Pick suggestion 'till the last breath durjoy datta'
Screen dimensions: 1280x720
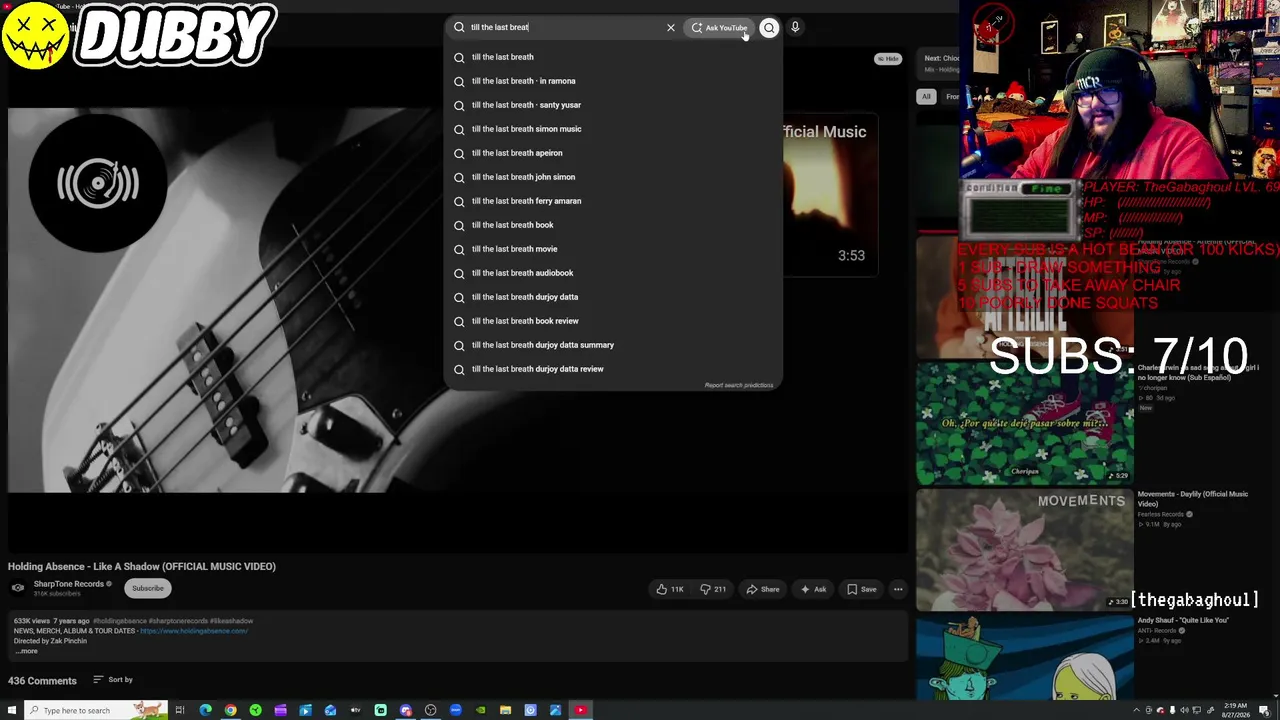coord(613,297)
